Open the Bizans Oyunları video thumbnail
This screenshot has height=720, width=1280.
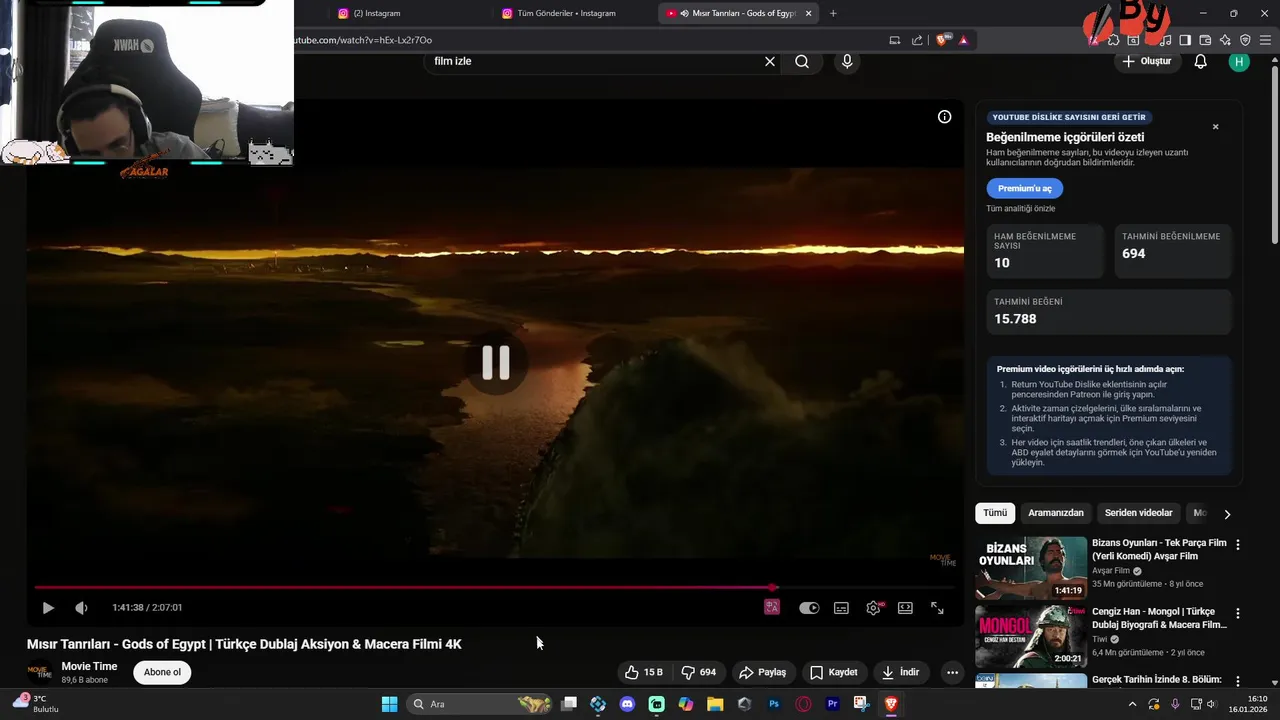coord(1031,568)
